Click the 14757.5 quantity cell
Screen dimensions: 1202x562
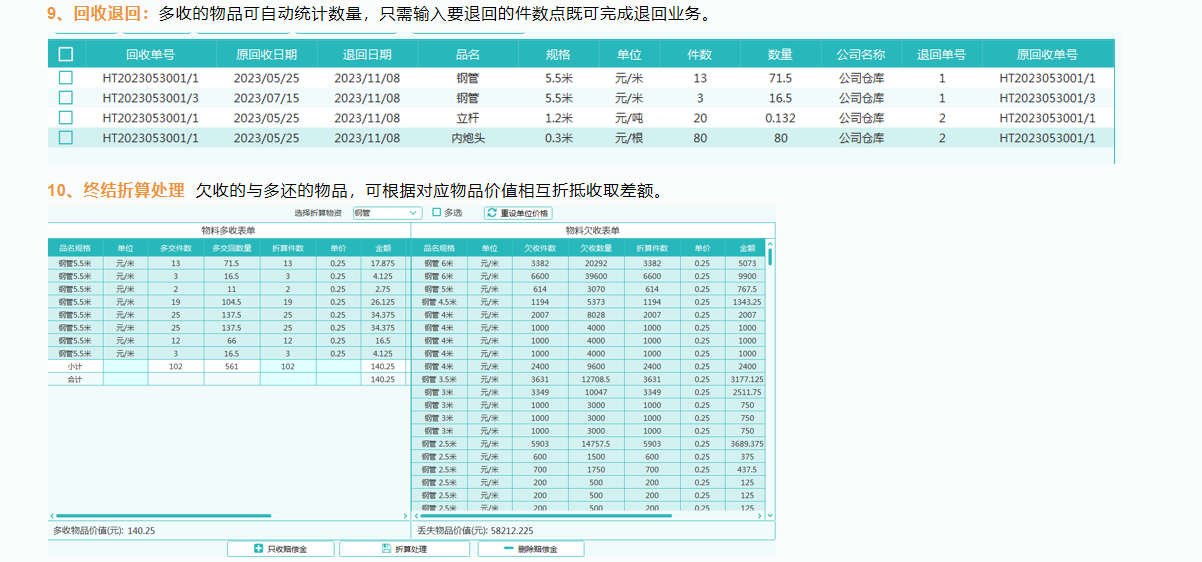tap(596, 444)
